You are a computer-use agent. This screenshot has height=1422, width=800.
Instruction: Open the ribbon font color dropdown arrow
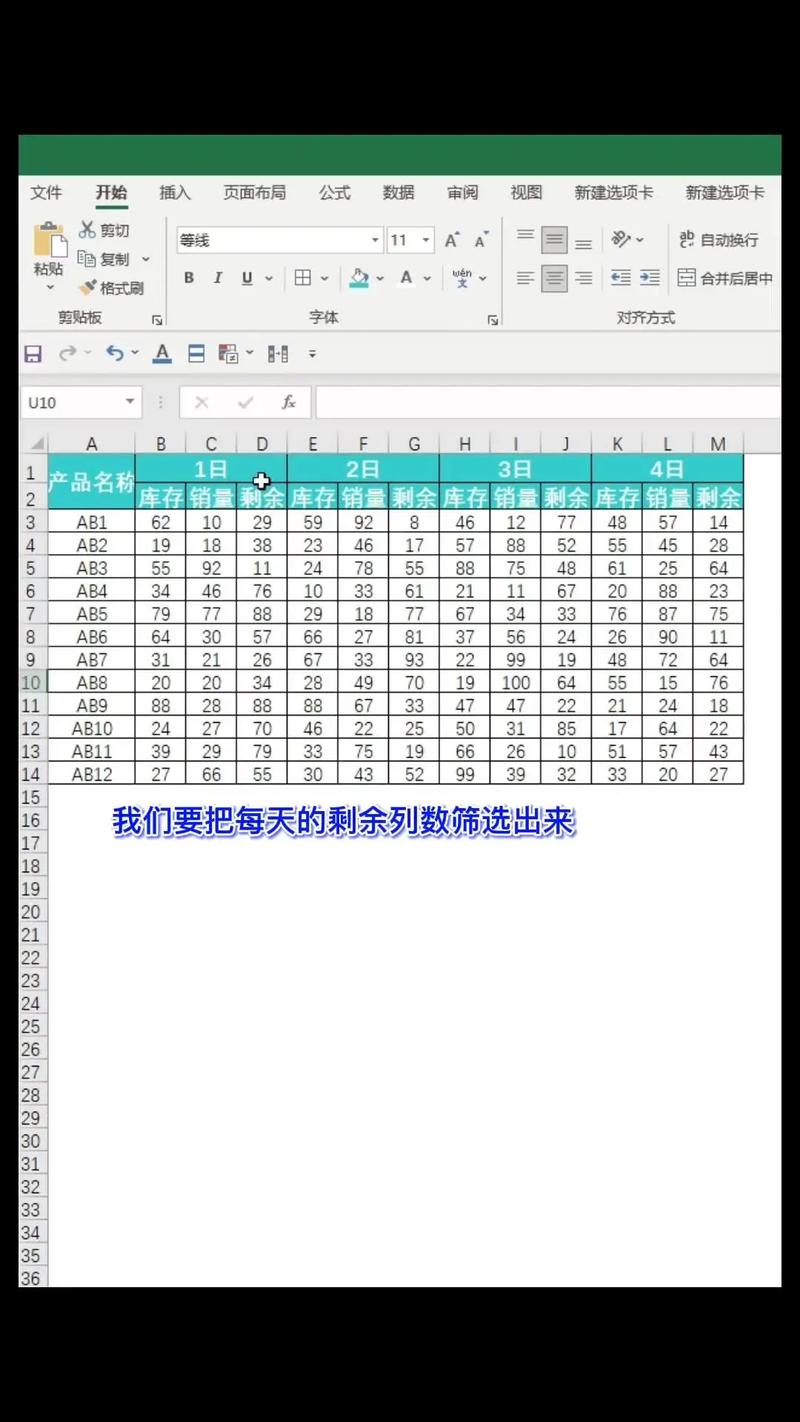coord(427,279)
